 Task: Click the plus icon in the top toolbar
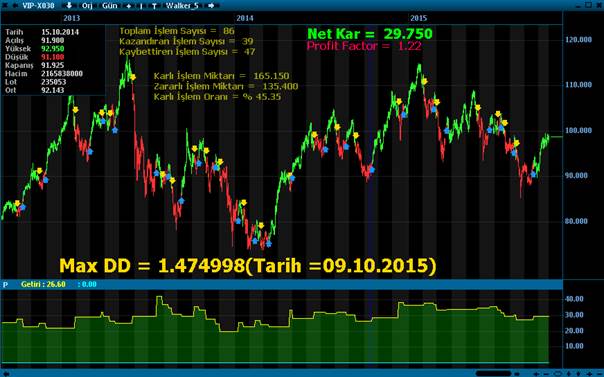129,6
